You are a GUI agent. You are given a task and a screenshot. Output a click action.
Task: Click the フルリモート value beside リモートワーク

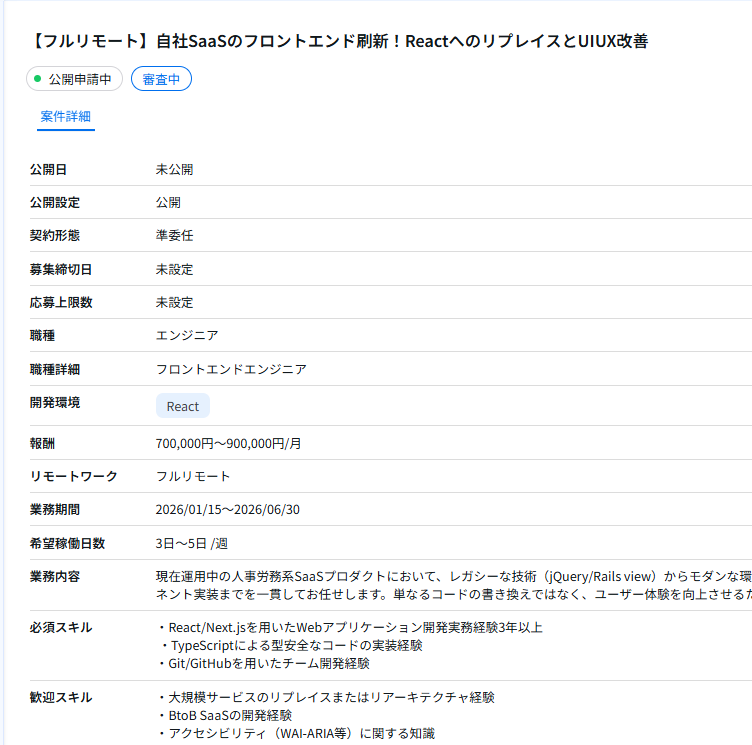click(193, 476)
